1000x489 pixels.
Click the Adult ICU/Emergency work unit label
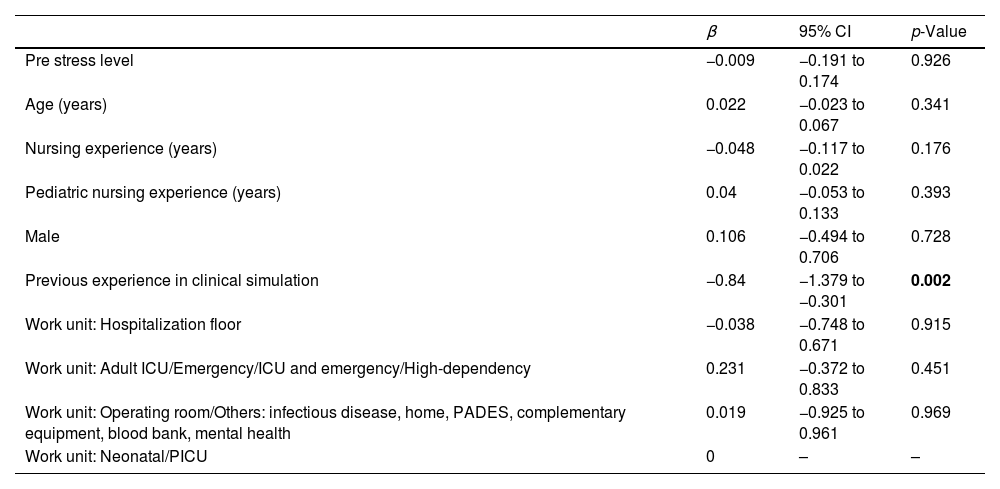point(278,368)
